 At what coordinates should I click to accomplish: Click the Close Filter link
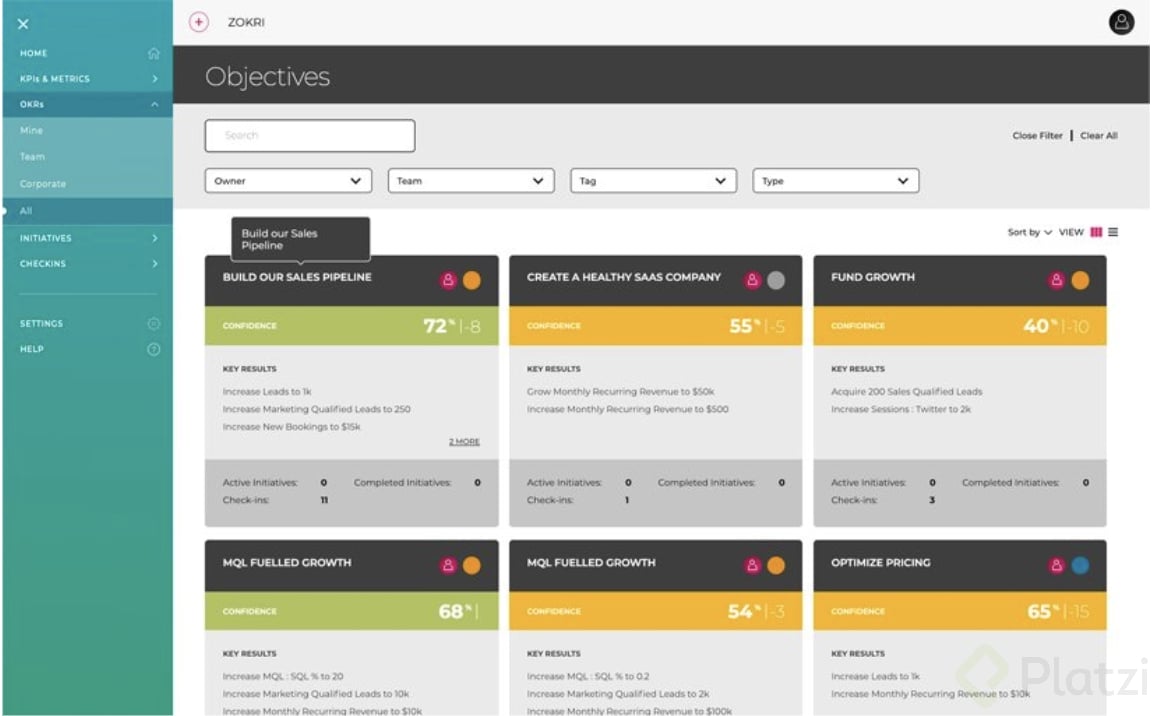click(1037, 135)
